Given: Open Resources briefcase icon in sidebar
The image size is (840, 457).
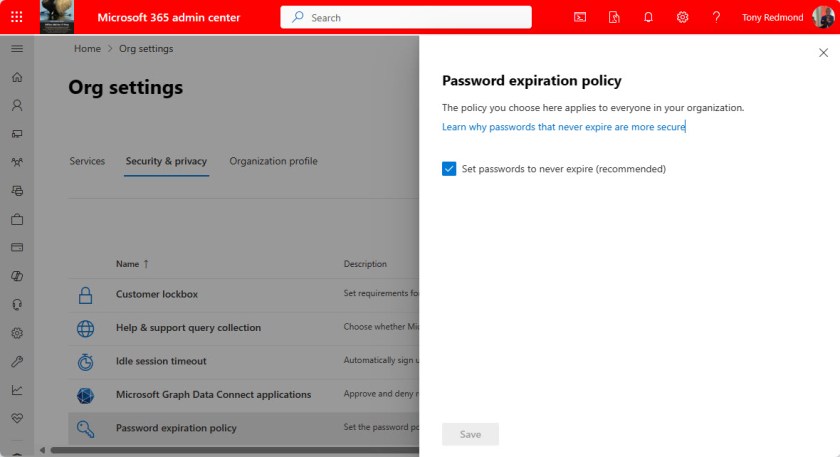Looking at the screenshot, I should pos(17,219).
